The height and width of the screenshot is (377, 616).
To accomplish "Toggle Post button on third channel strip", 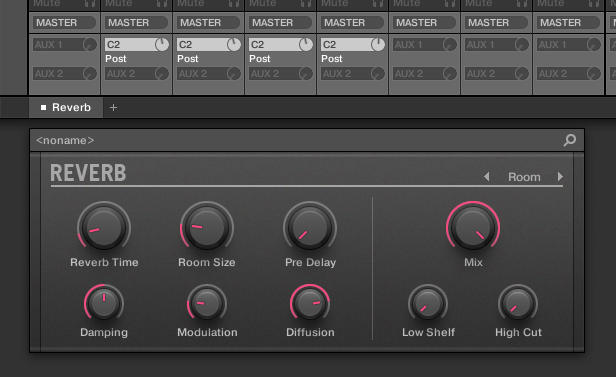I will click(x=188, y=59).
